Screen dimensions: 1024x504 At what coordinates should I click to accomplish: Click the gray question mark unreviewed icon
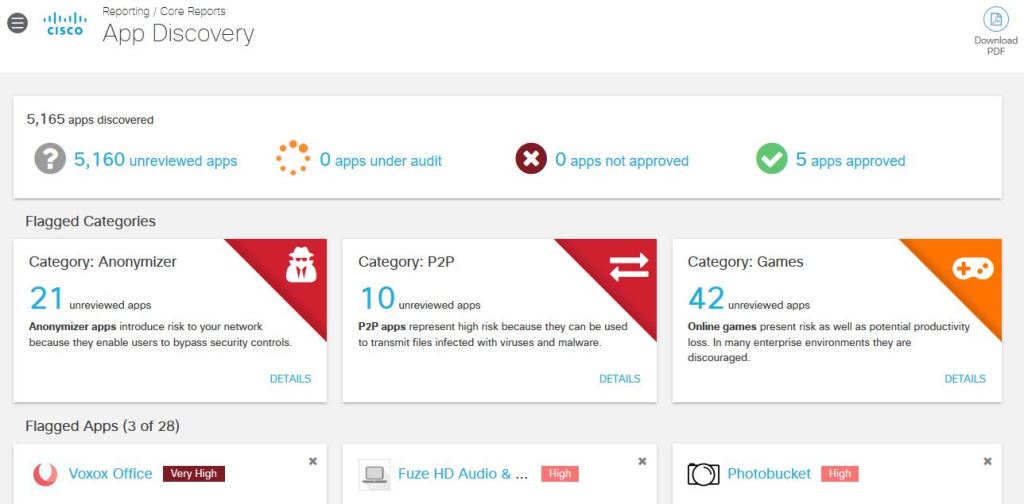tap(50, 159)
